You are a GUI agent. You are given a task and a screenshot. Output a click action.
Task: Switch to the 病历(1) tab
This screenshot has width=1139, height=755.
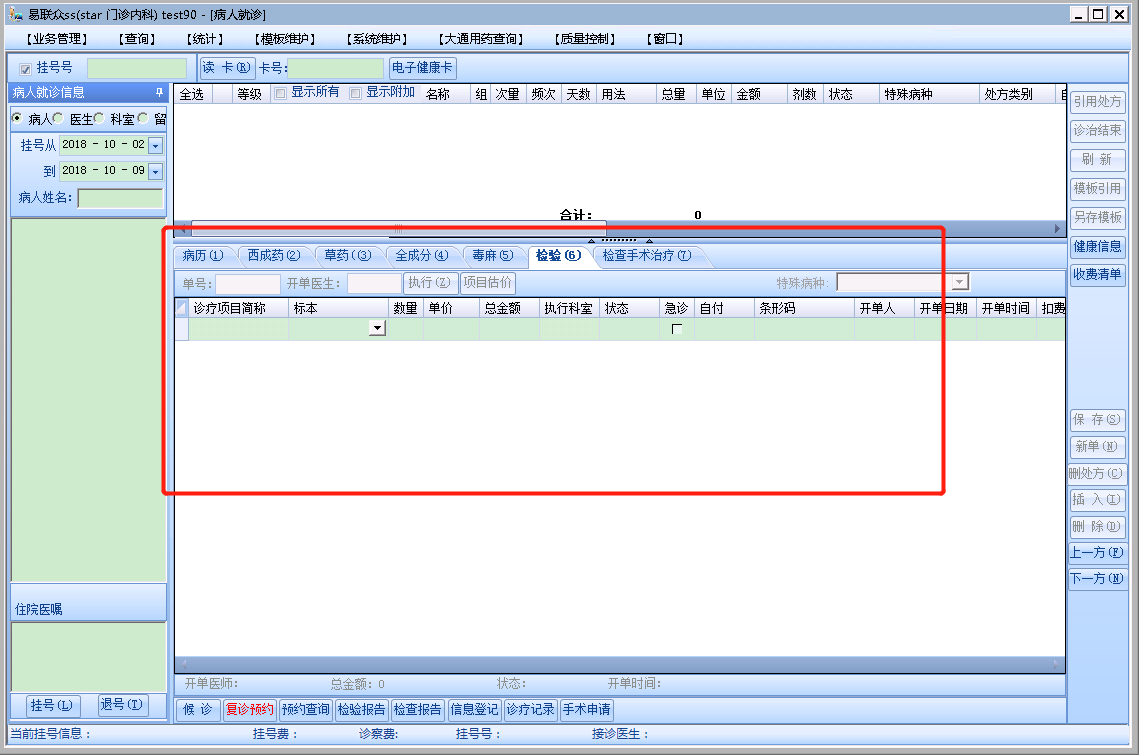pos(203,256)
